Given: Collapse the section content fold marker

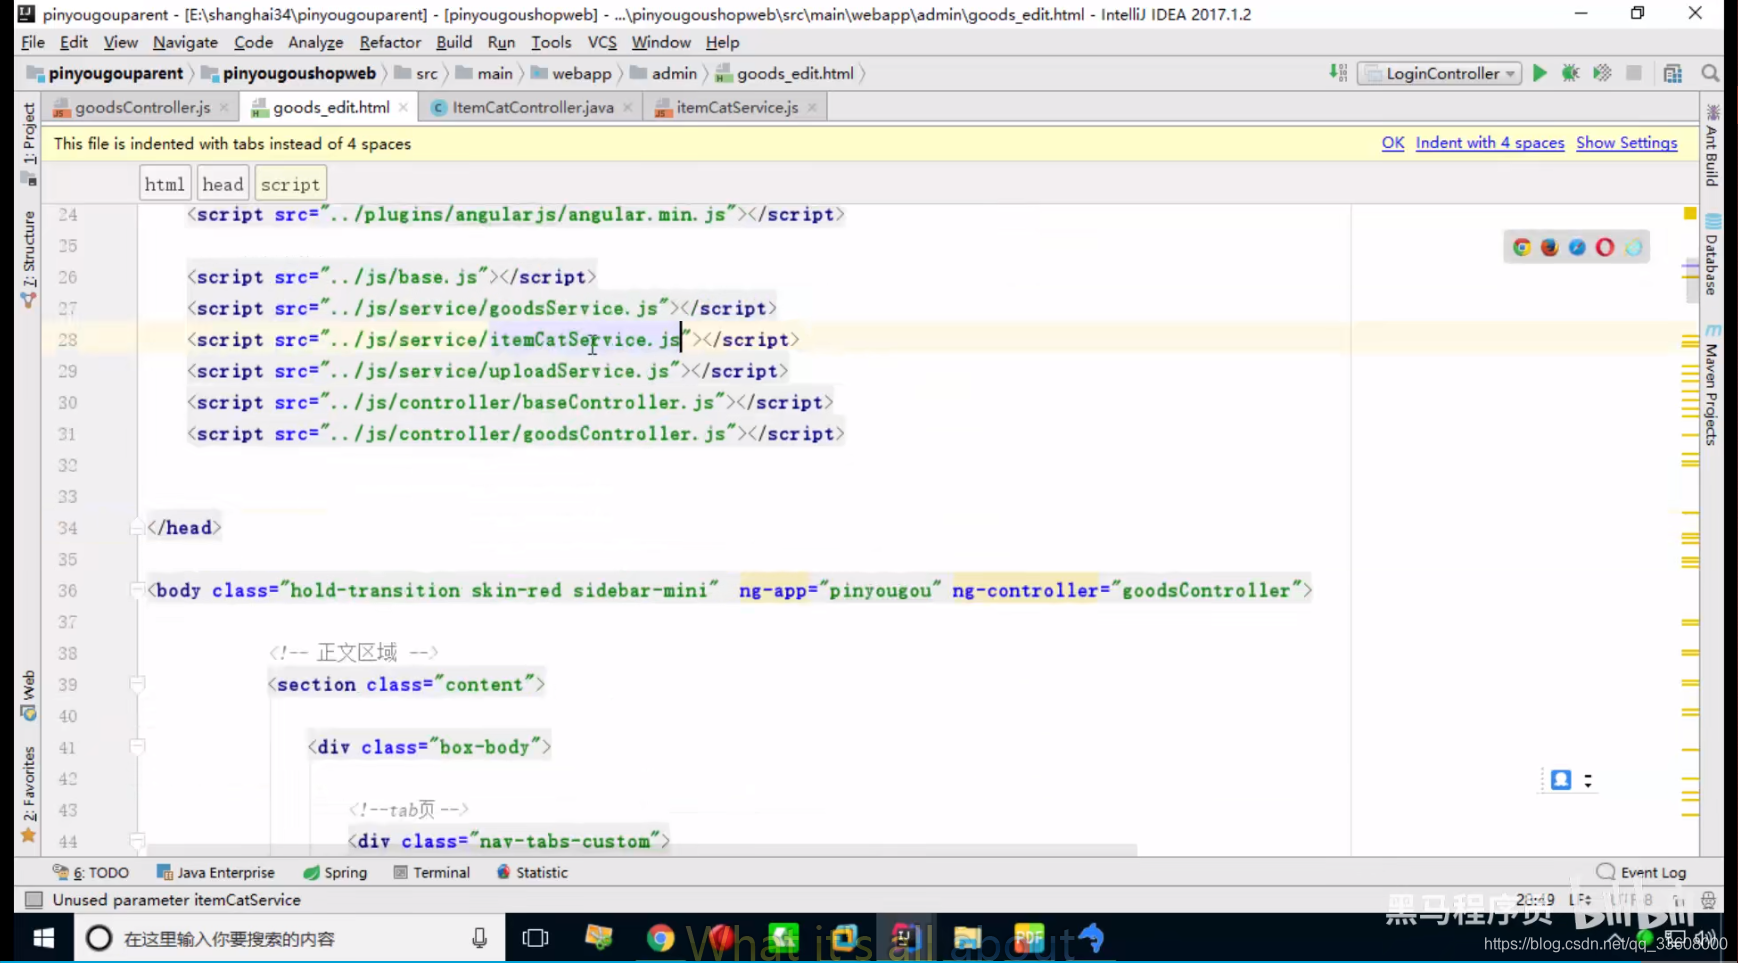Looking at the screenshot, I should pyautogui.click(x=138, y=684).
